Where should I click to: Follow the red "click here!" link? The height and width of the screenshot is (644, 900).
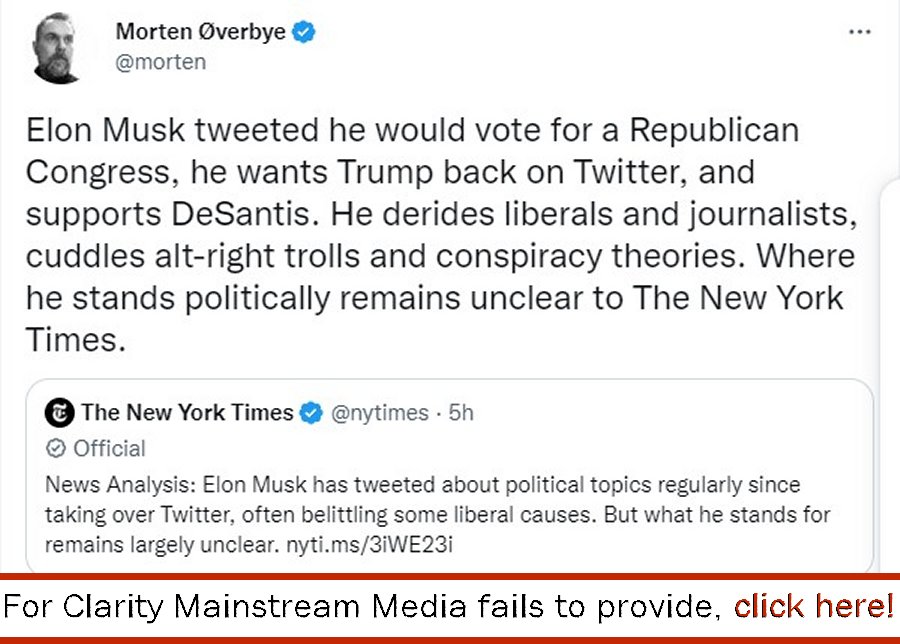pyautogui.click(x=814, y=606)
